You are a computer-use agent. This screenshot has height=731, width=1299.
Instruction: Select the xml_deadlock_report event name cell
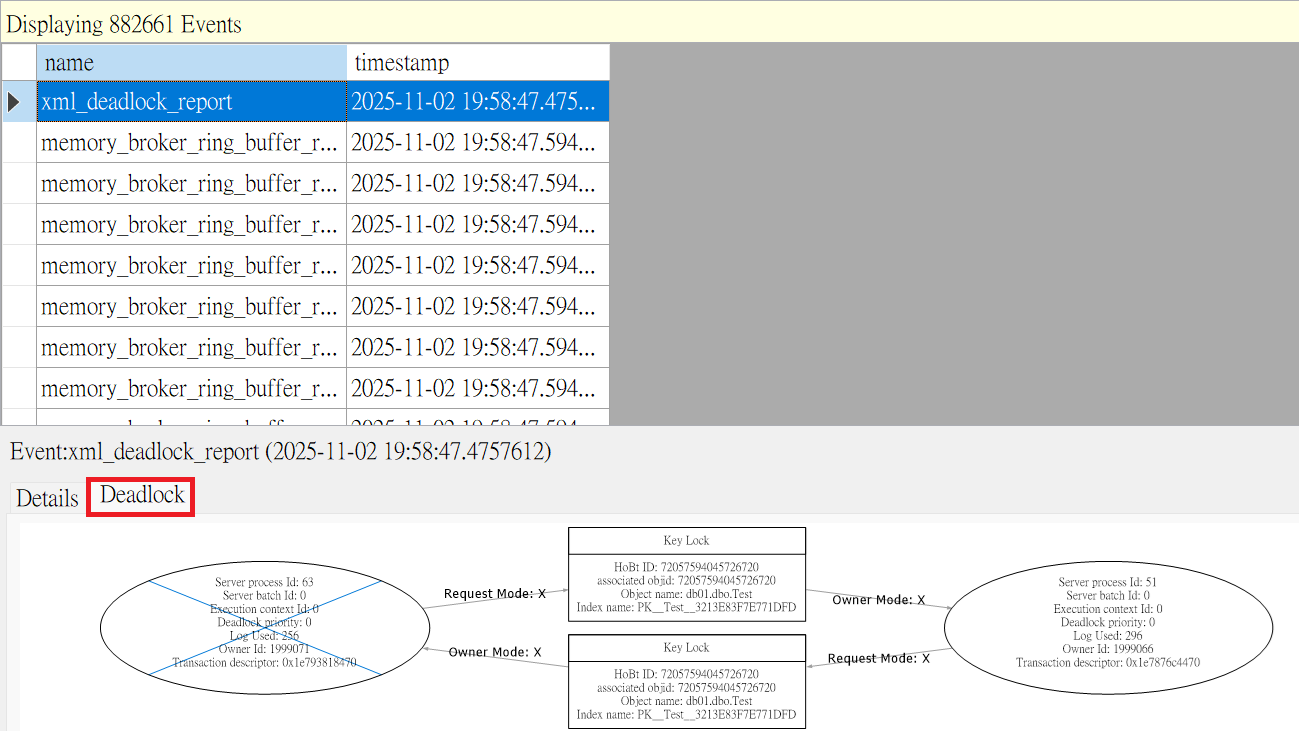click(x=191, y=102)
